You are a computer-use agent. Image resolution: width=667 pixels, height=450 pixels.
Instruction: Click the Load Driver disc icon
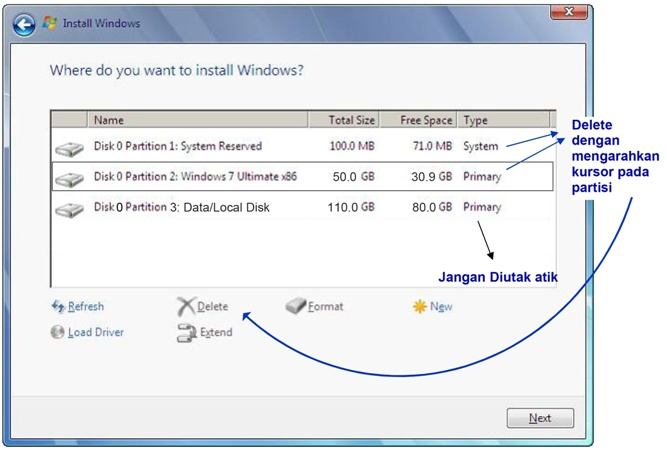[57, 332]
